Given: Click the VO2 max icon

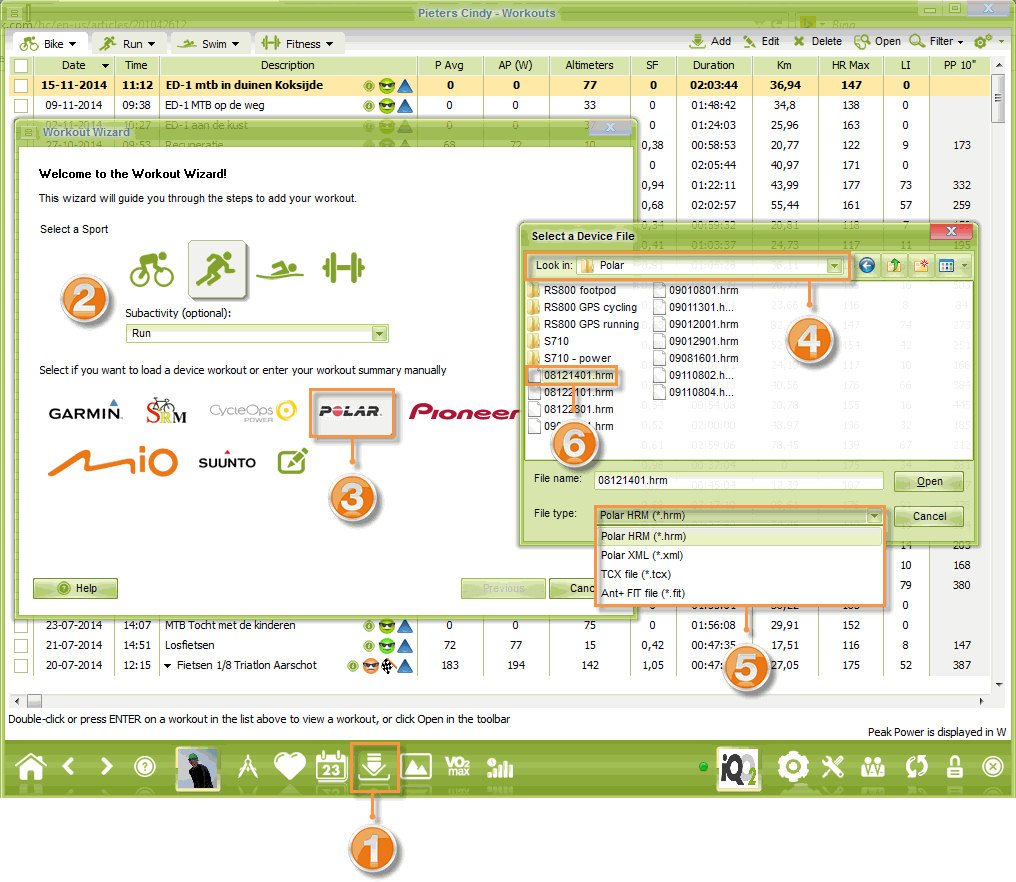Looking at the screenshot, I should (x=459, y=767).
